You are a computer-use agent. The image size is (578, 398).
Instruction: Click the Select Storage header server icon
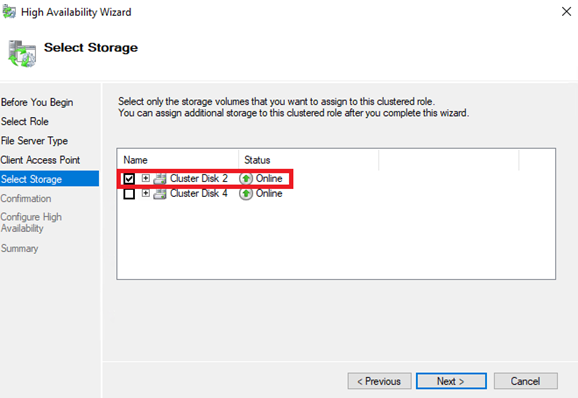22,54
